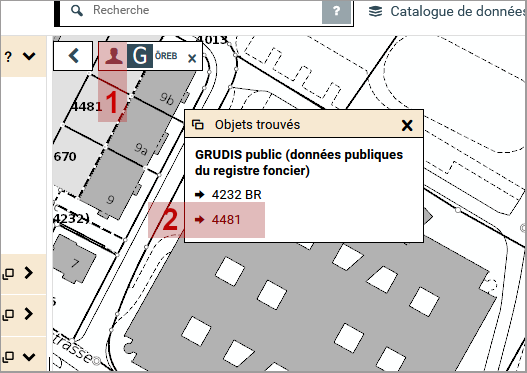Click the Objets trouvés window icon
The width and height of the screenshot is (527, 373).
click(x=198, y=125)
